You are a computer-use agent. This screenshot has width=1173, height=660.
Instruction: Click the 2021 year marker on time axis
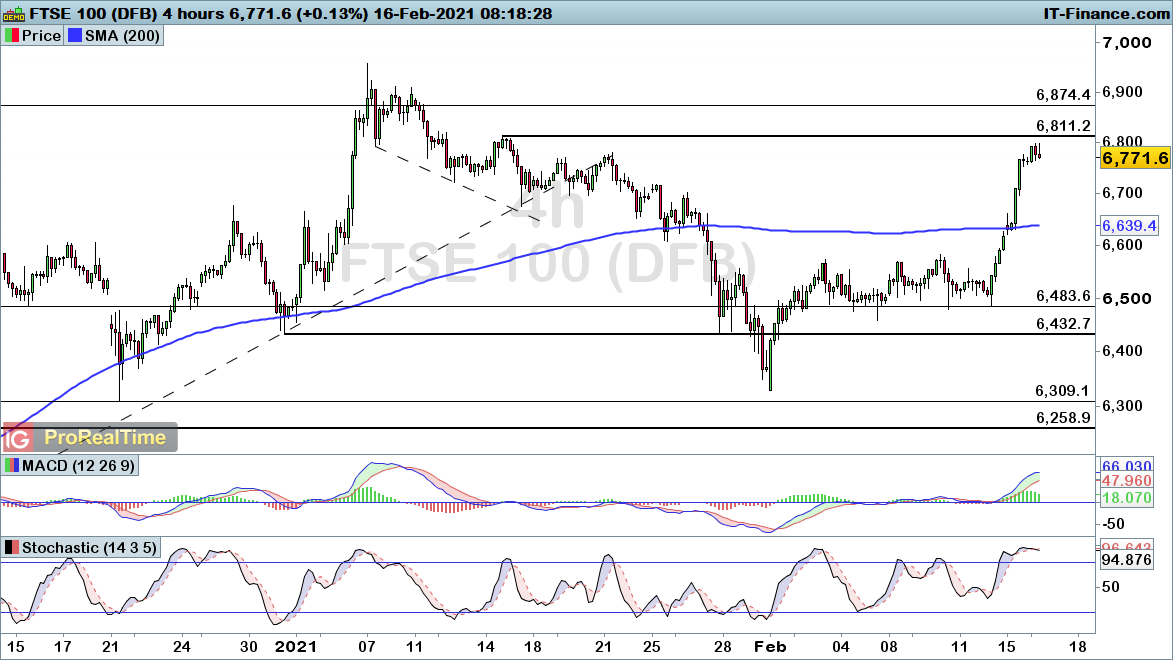[296, 646]
